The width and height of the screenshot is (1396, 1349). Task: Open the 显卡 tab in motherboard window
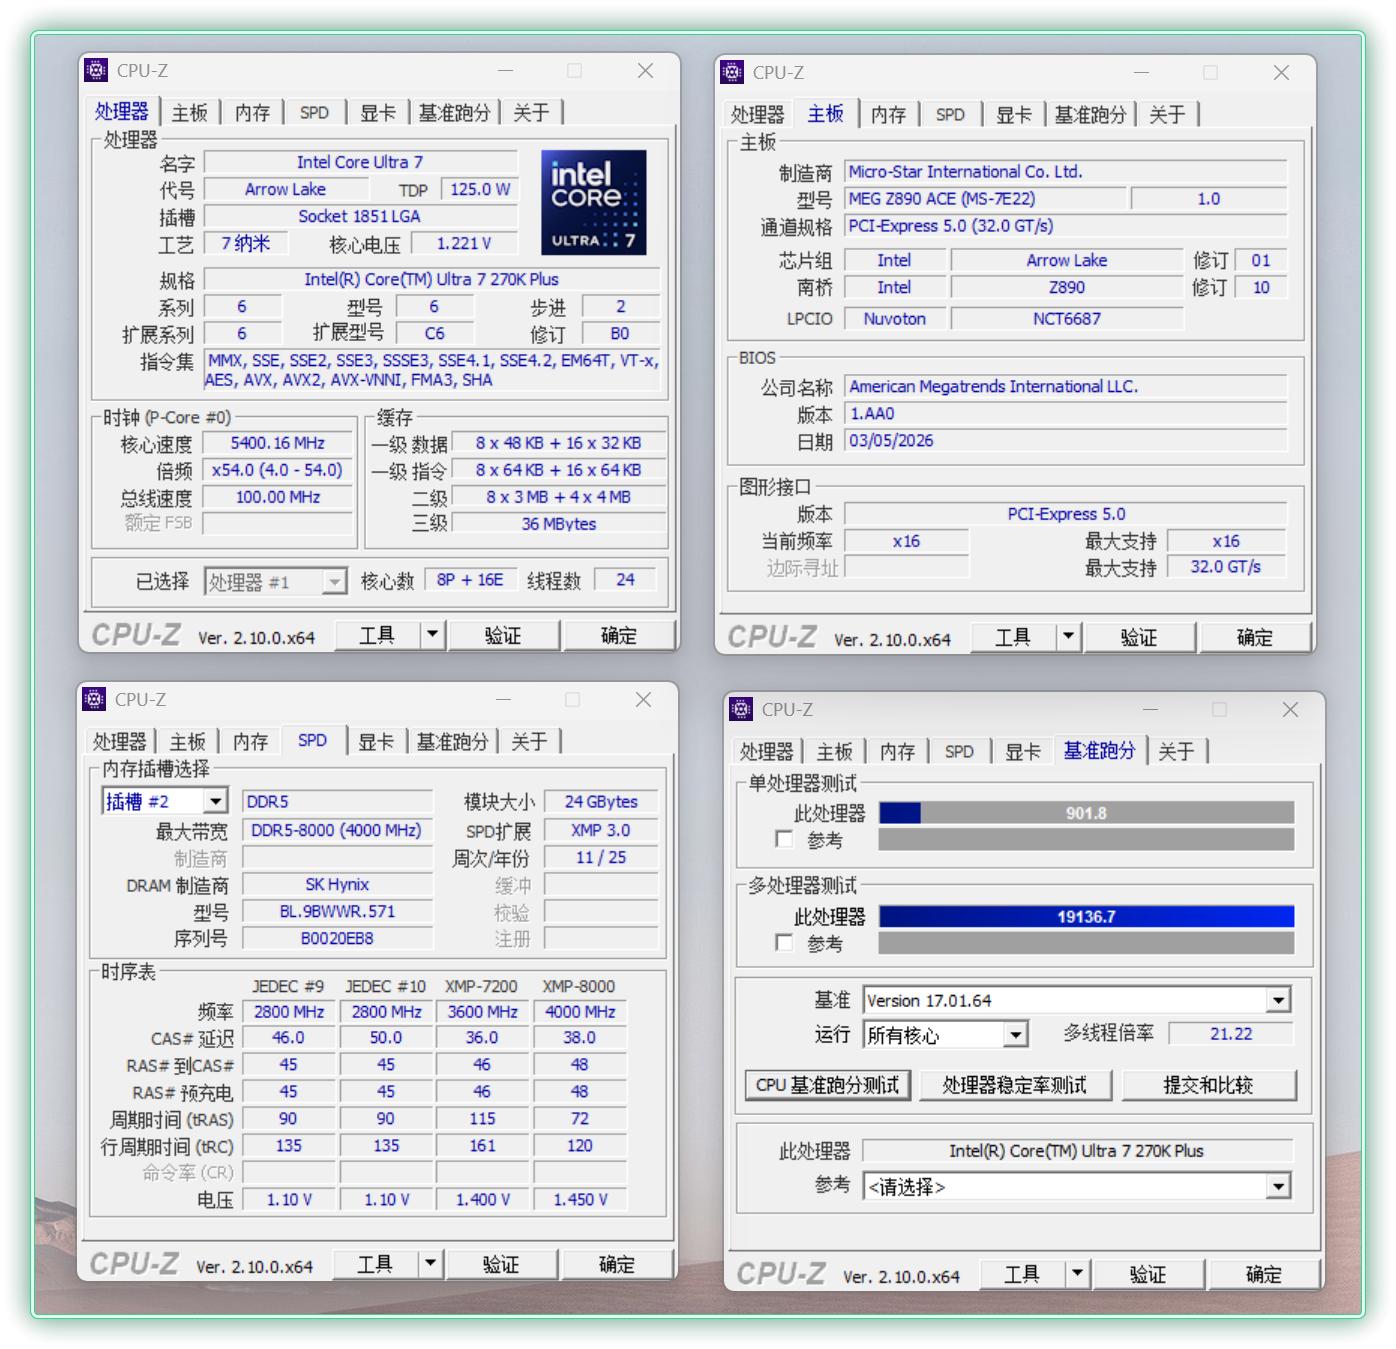tap(1013, 115)
